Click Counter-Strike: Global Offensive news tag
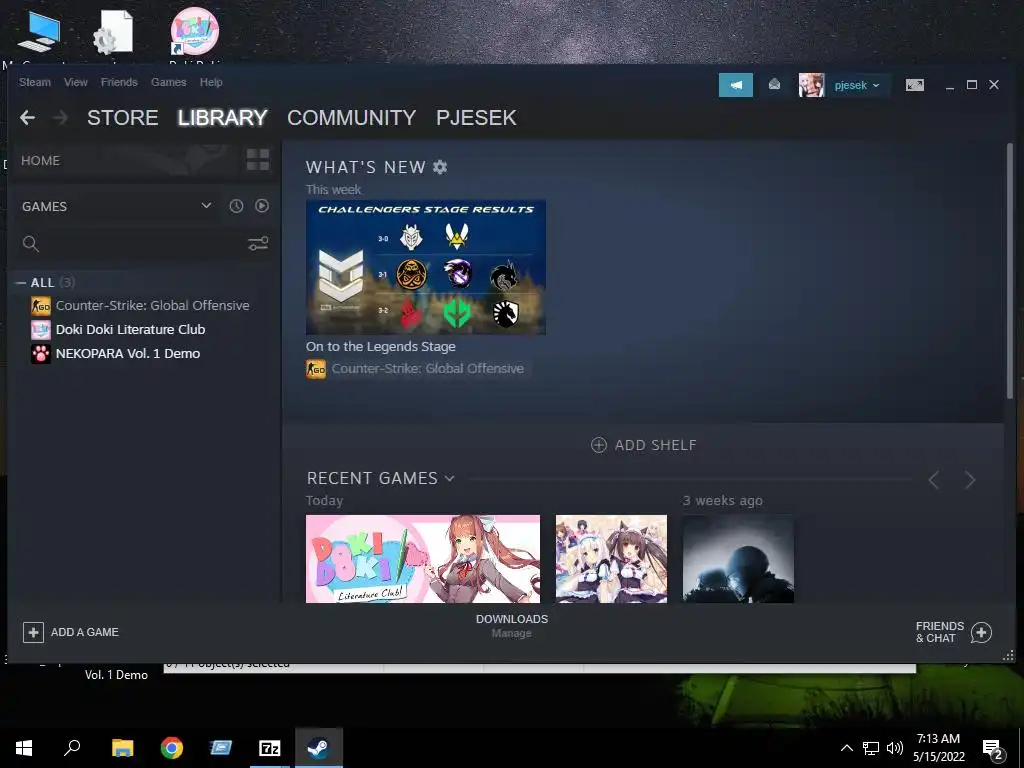 coord(427,369)
